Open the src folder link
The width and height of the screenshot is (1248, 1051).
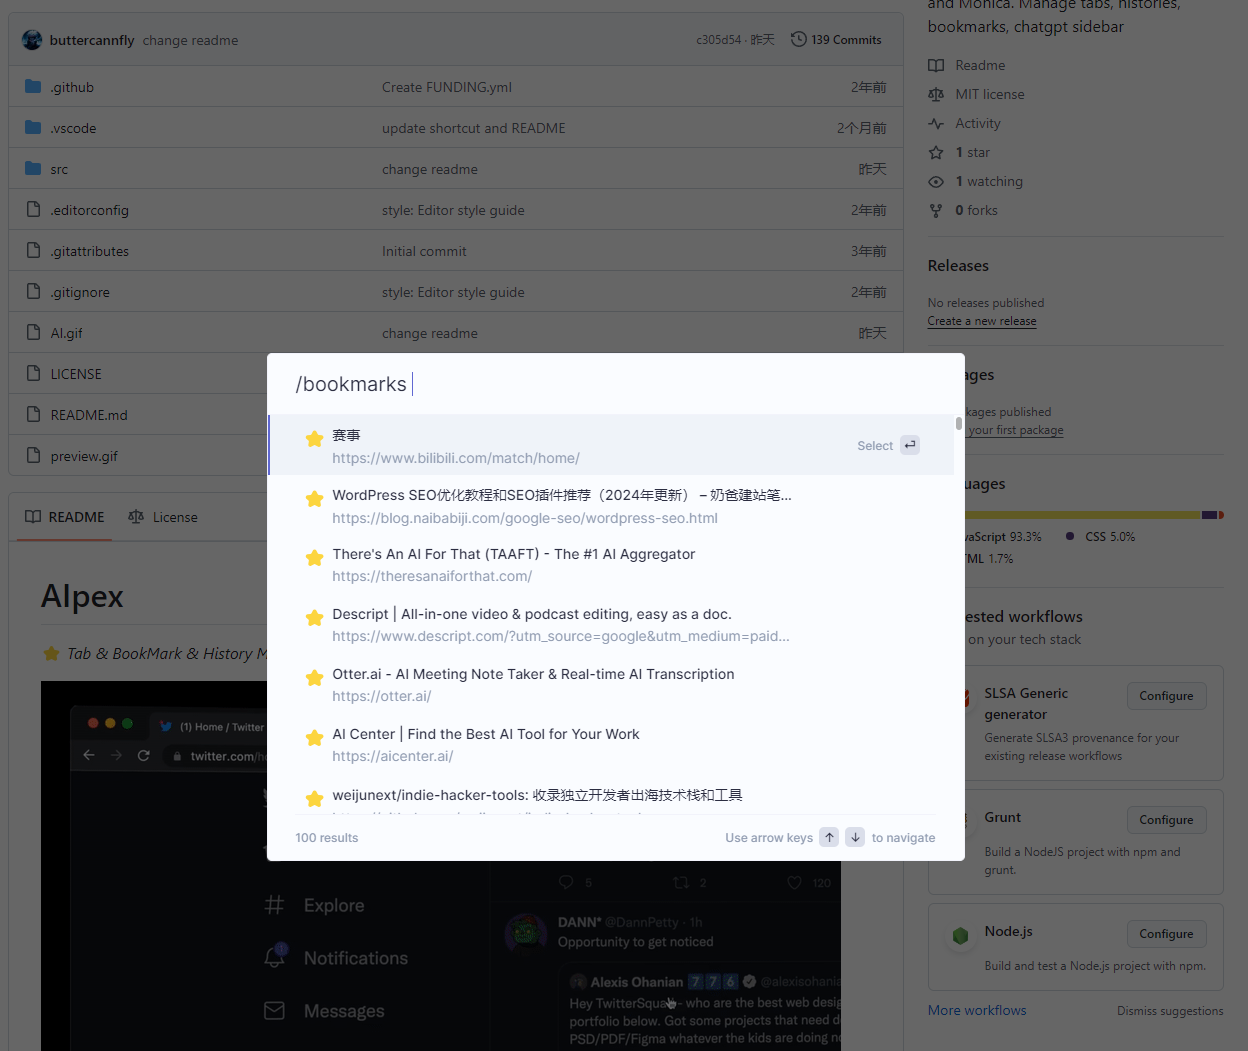pos(60,169)
